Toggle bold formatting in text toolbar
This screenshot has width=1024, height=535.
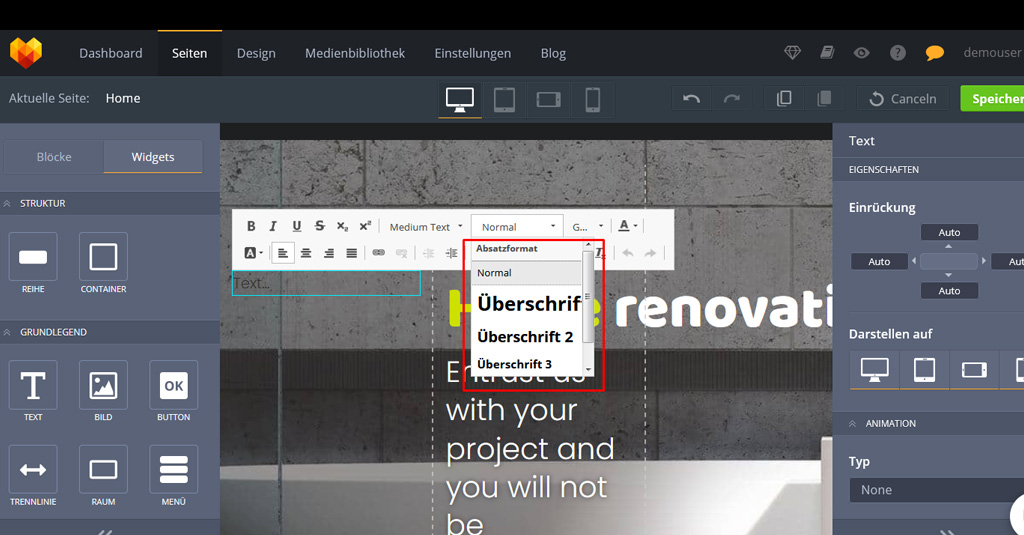(x=251, y=227)
